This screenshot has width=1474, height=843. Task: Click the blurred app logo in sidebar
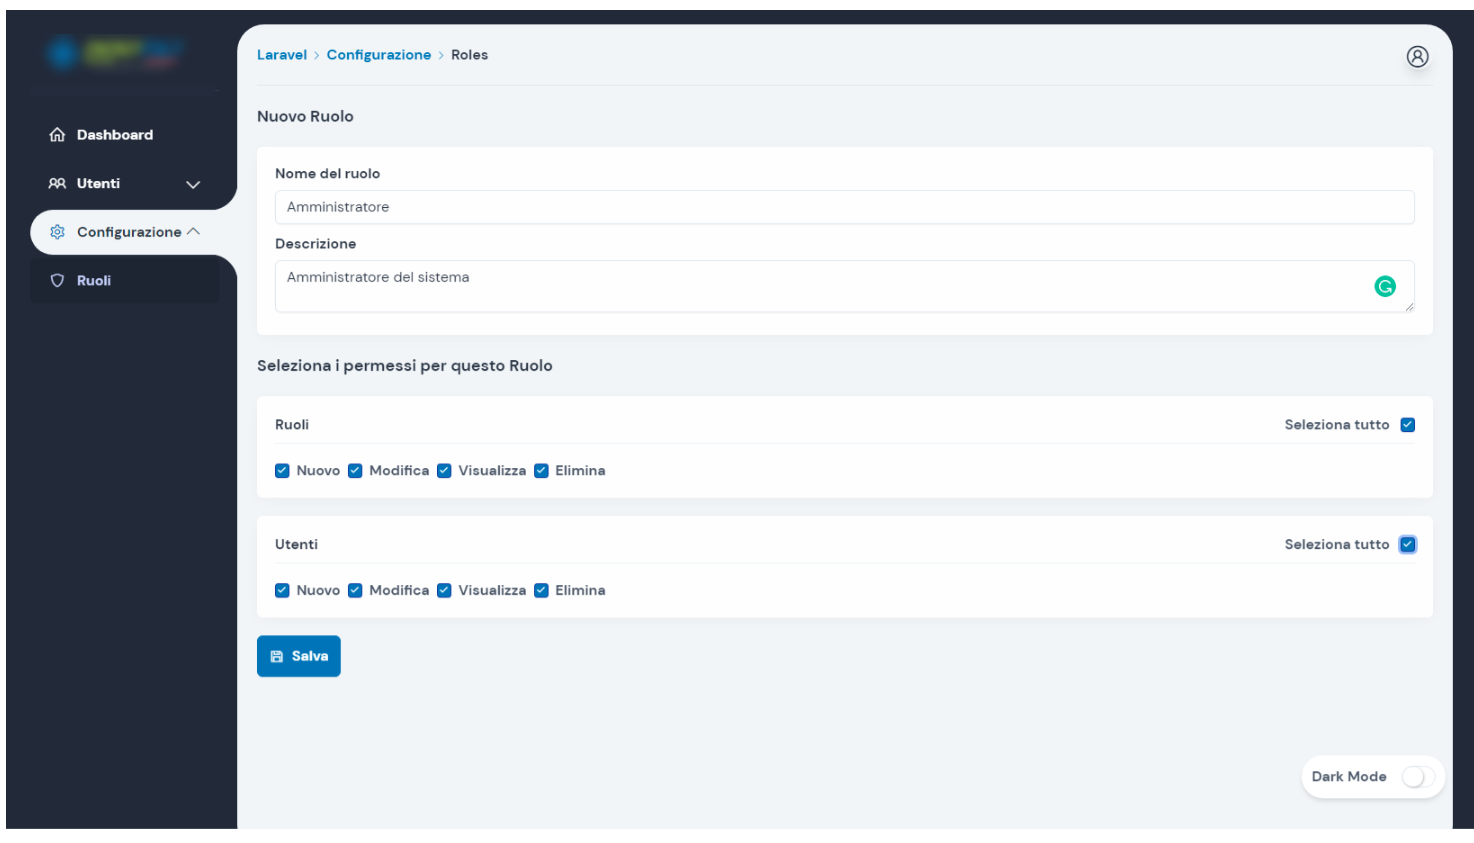pyautogui.click(x=115, y=53)
